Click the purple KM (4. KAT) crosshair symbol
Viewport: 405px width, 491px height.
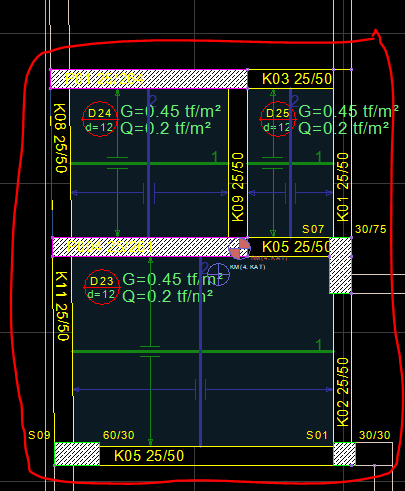click(218, 274)
